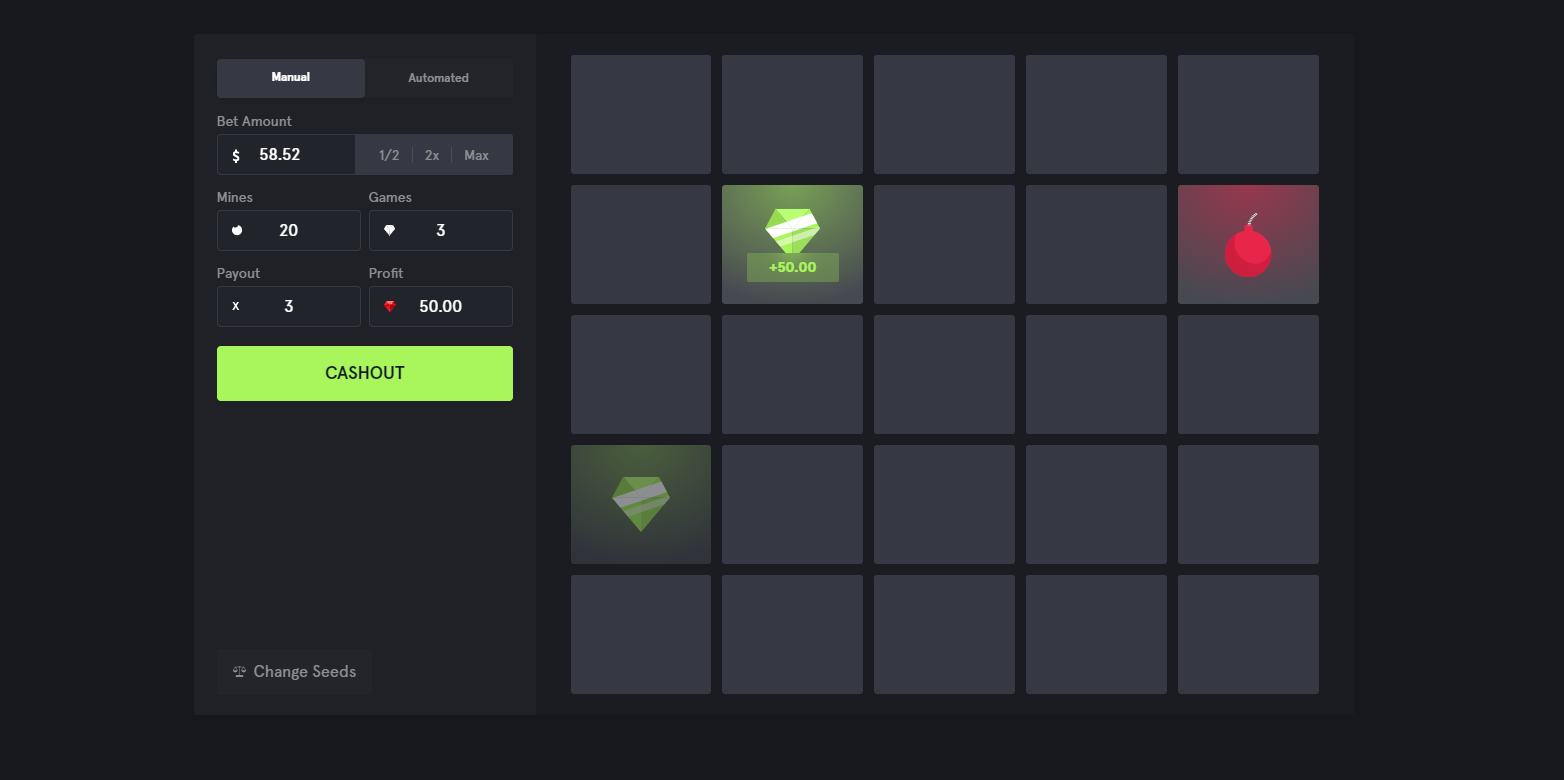Switch to the Manual tab
1564x780 pixels.
point(291,78)
